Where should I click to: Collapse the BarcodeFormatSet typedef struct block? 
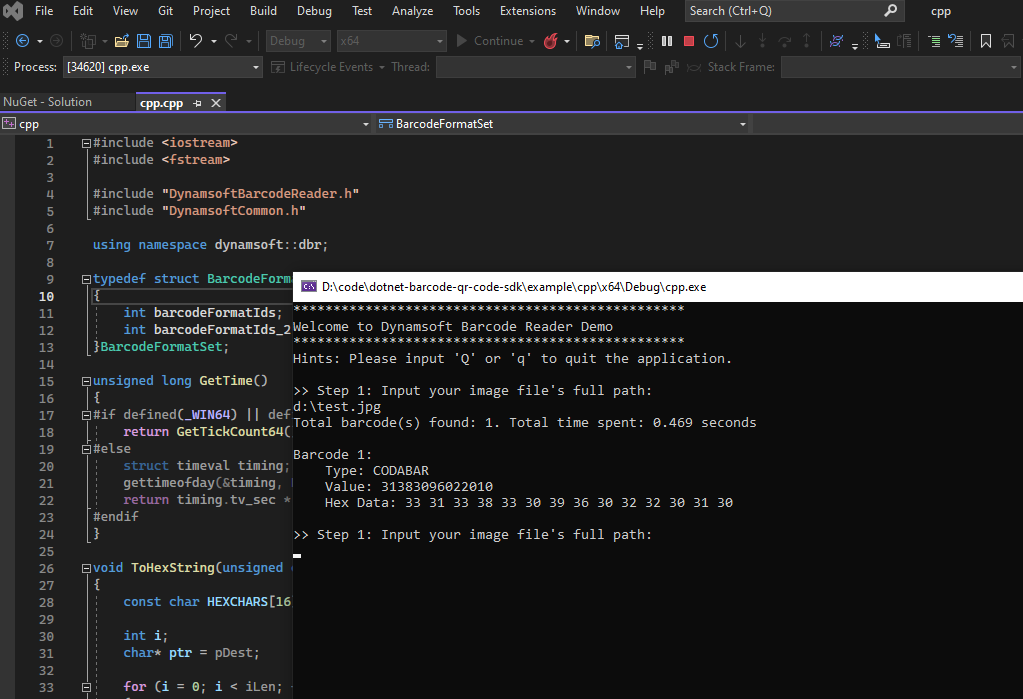coord(86,279)
